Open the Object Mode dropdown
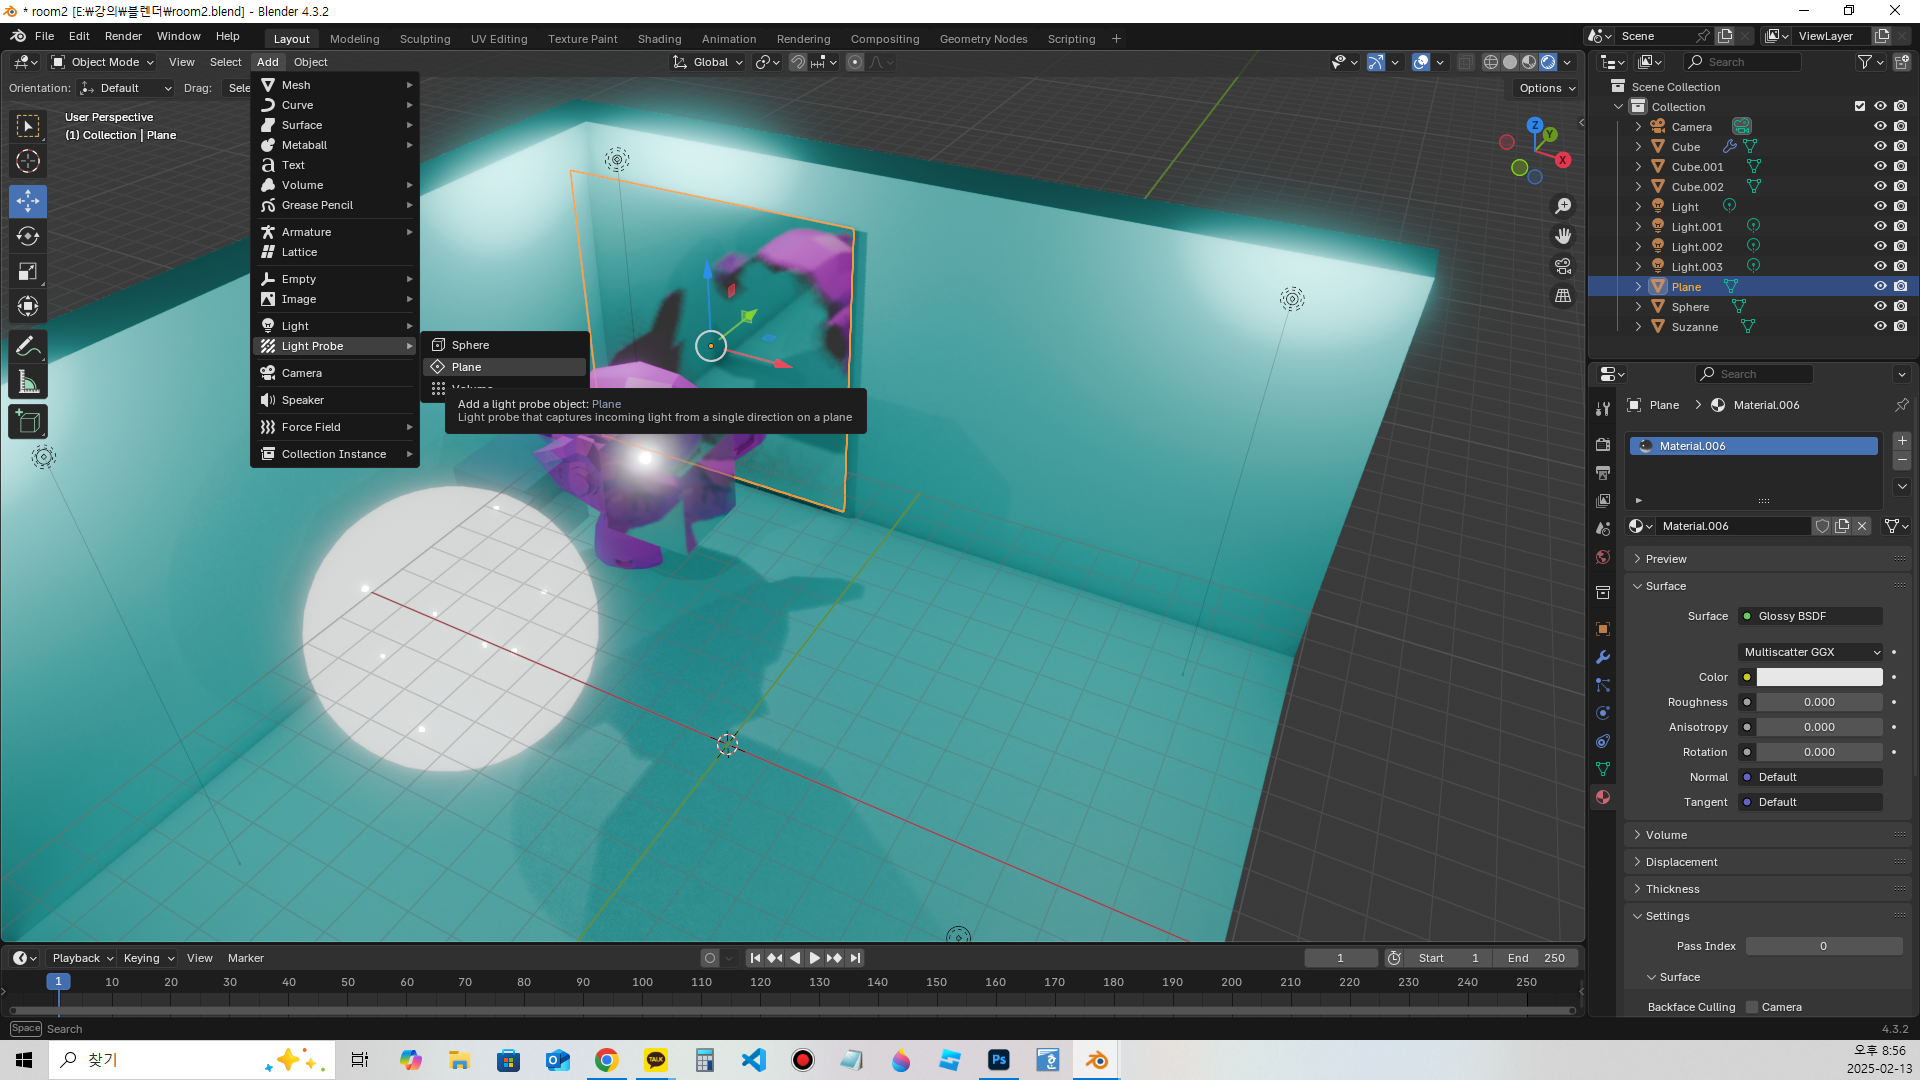1920x1080 pixels. coord(103,62)
